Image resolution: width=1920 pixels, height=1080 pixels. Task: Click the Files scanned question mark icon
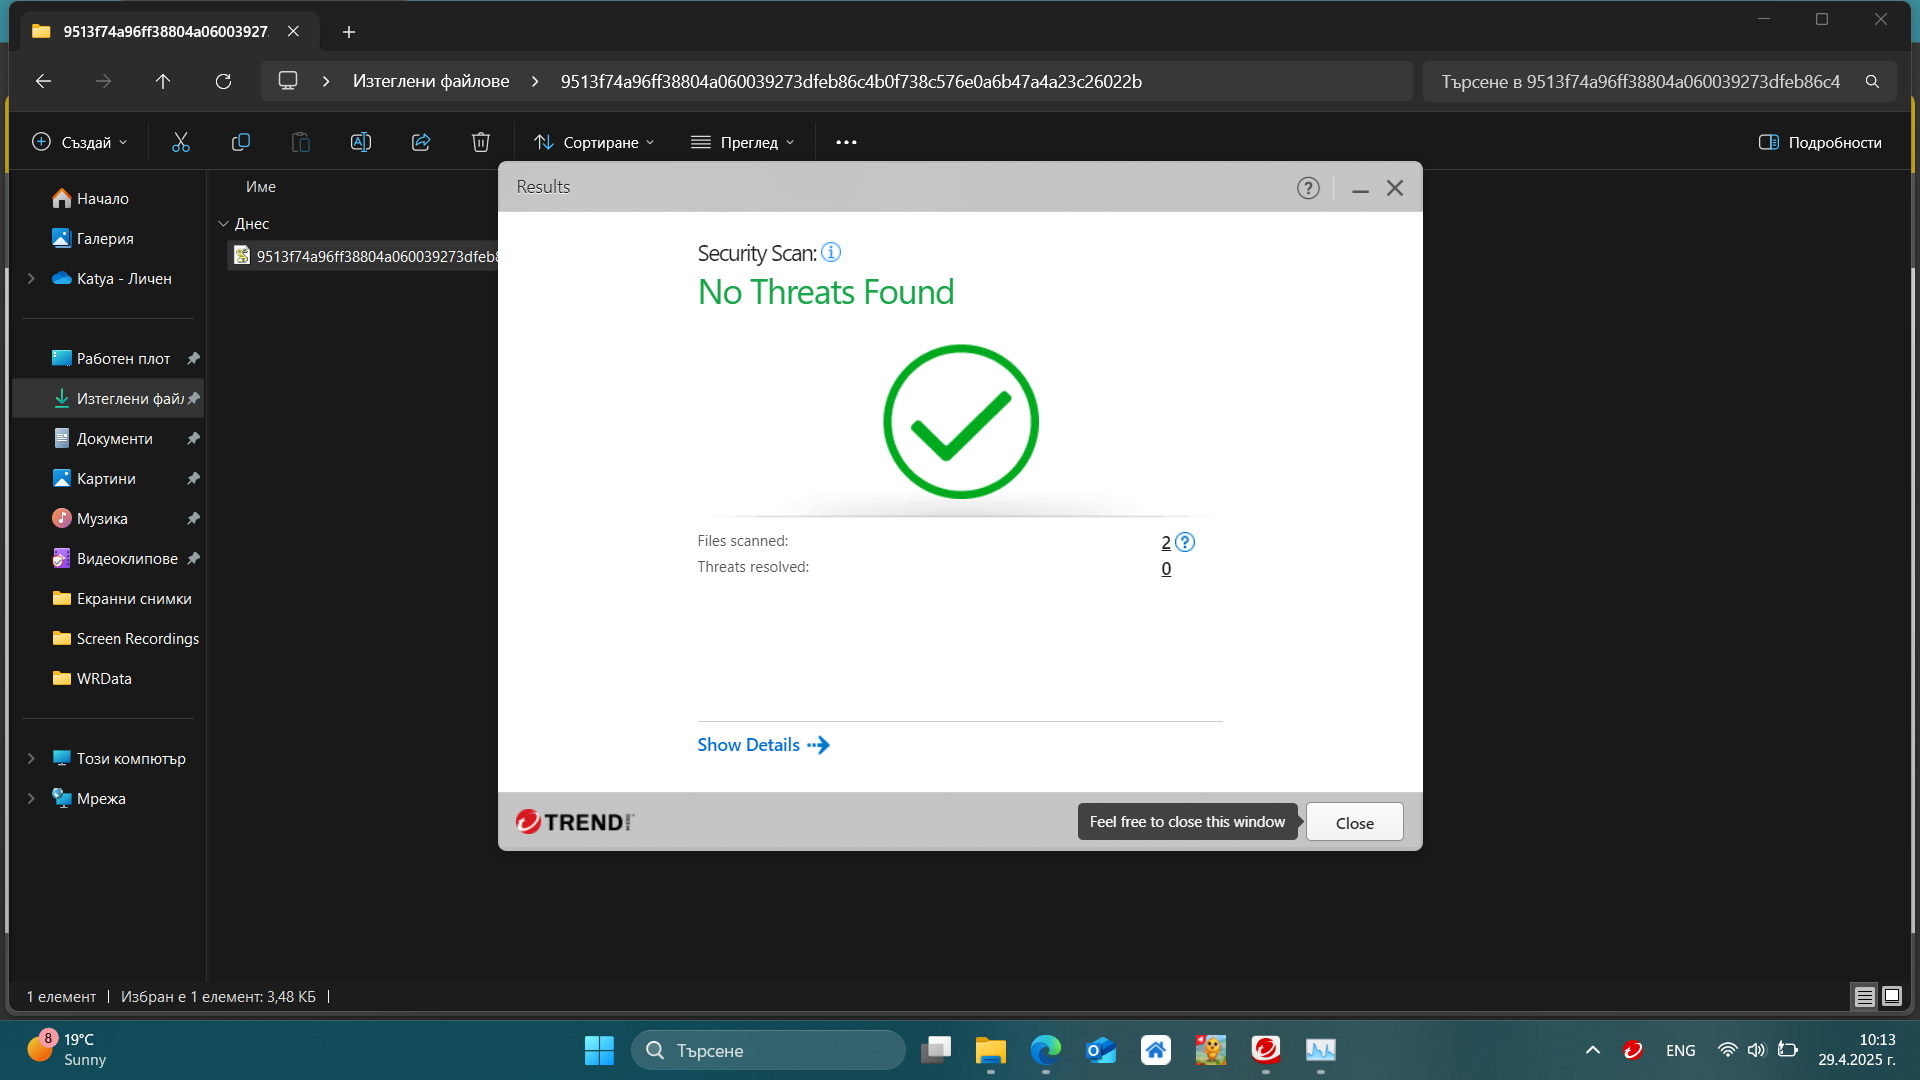point(1185,542)
